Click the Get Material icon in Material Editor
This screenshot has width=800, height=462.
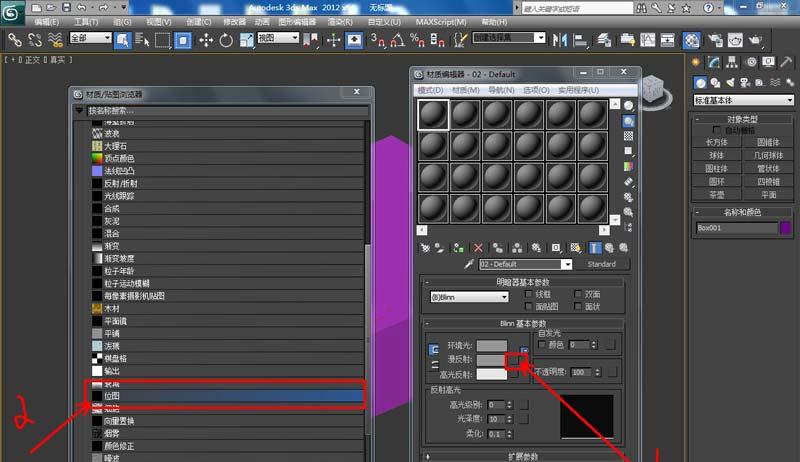(425, 248)
